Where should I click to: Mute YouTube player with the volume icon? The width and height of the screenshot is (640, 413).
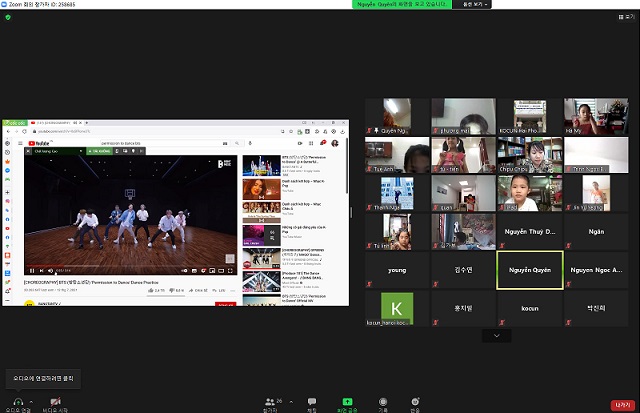click(50, 271)
